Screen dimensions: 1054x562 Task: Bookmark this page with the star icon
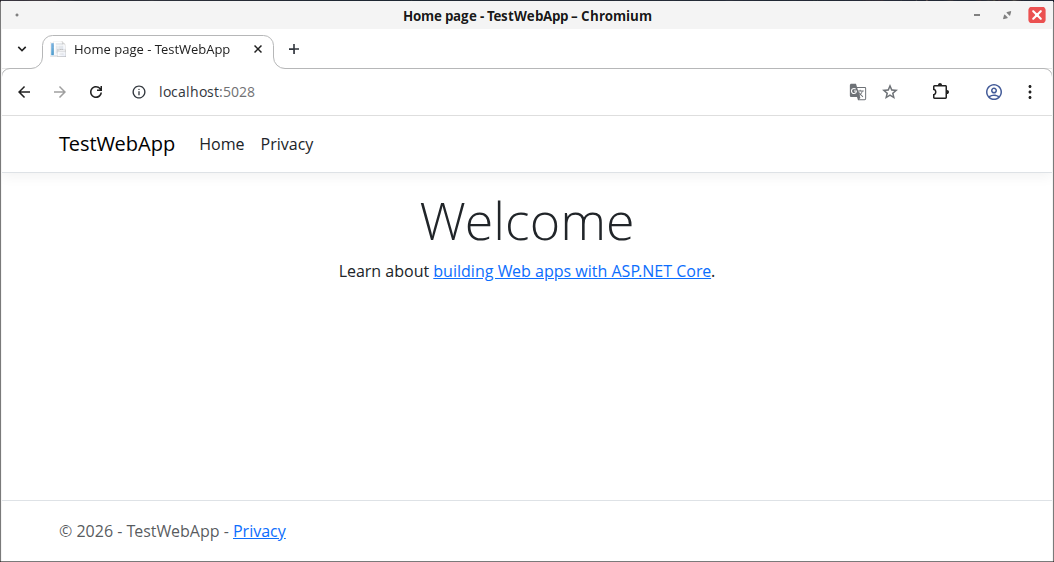[x=890, y=92]
